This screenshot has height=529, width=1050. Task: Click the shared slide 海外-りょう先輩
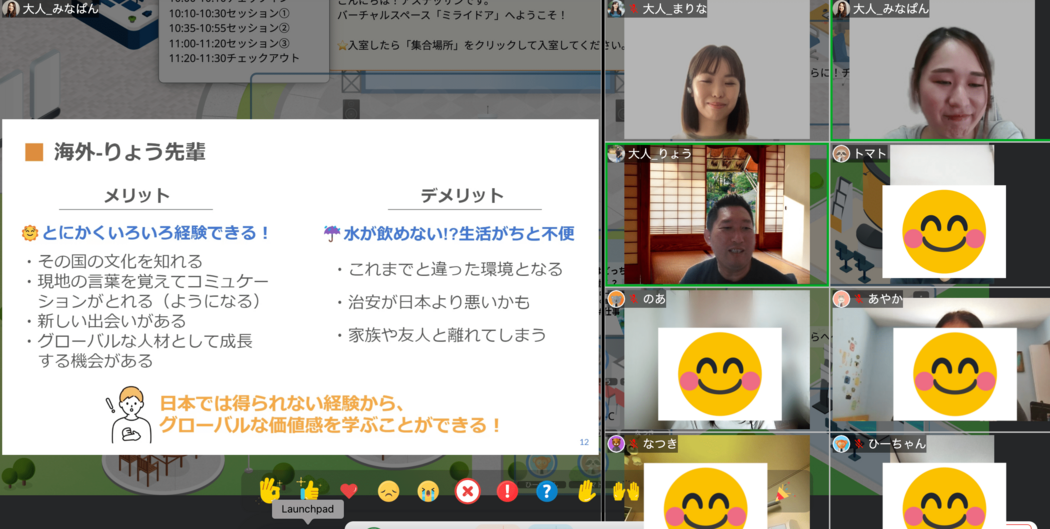coord(300,287)
